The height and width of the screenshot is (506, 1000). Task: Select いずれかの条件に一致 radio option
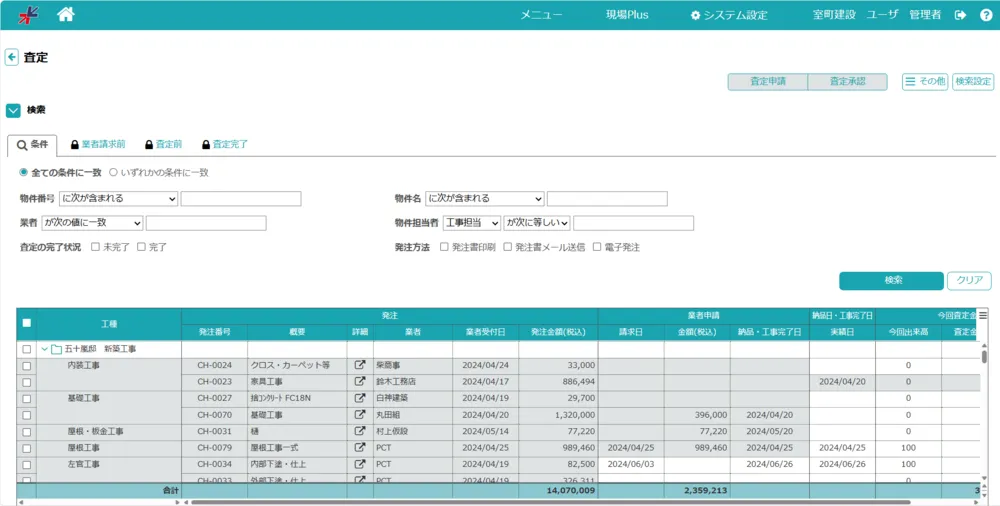(113, 172)
